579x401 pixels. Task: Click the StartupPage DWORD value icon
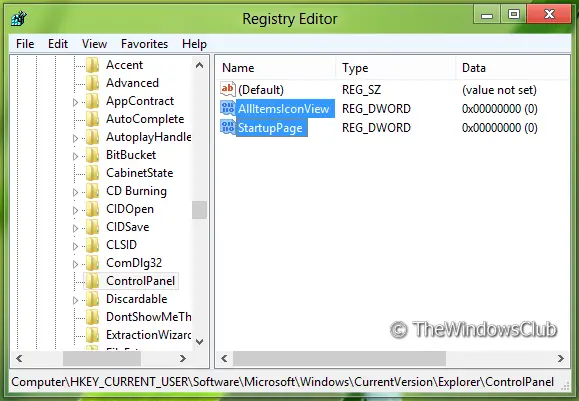tap(227, 127)
